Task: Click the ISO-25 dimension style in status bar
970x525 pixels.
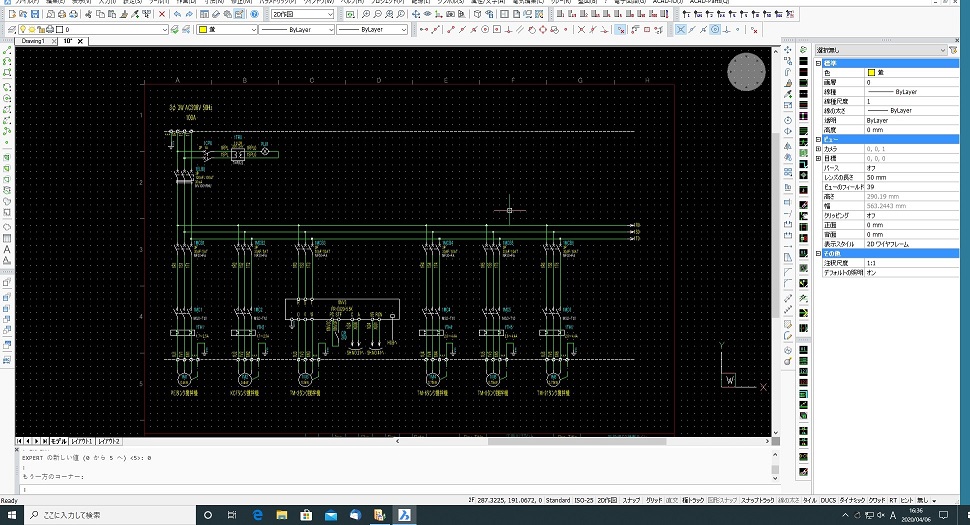Action: (583, 500)
